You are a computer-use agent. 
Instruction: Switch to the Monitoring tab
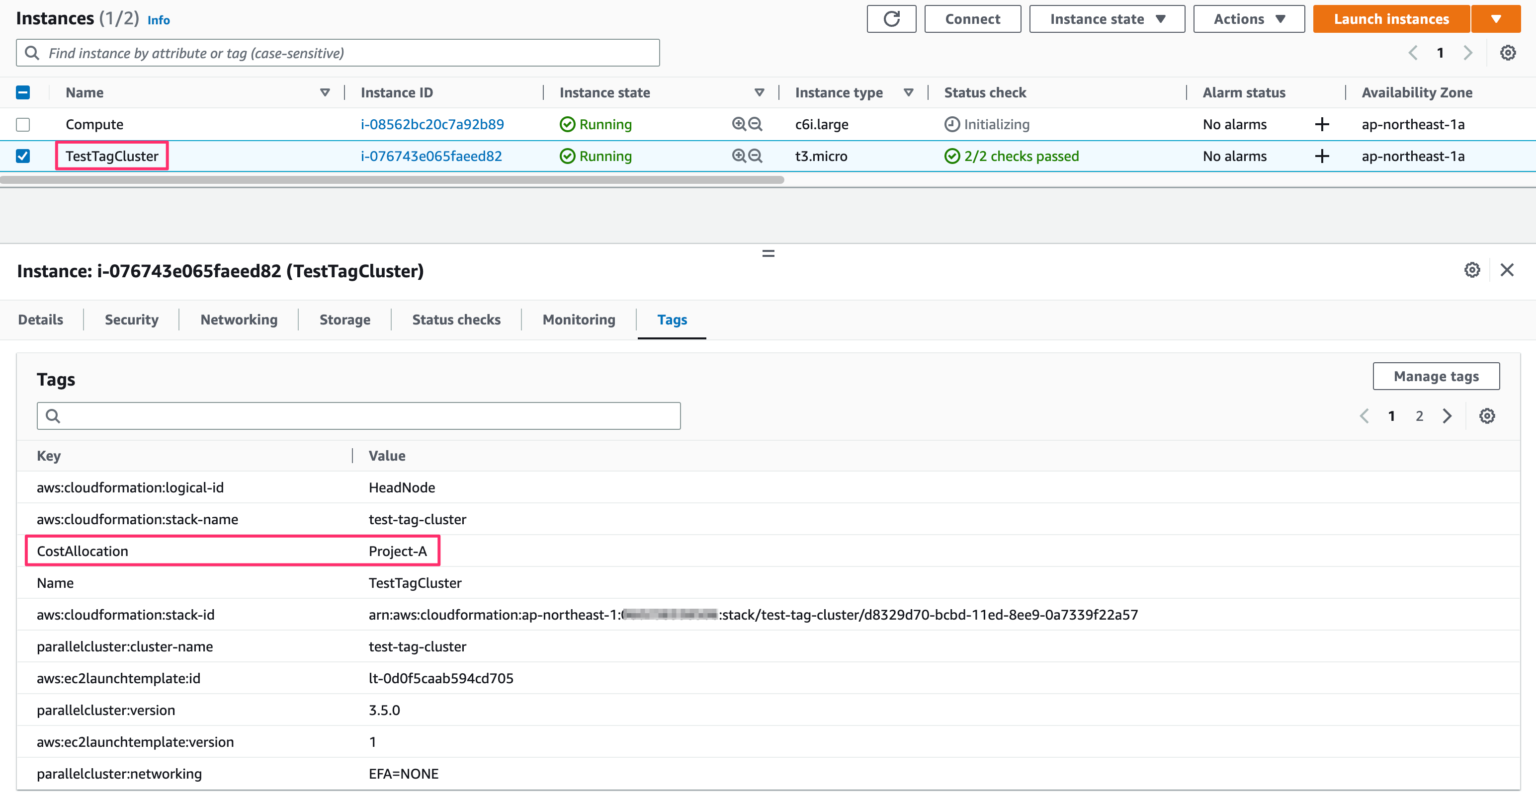pos(578,319)
